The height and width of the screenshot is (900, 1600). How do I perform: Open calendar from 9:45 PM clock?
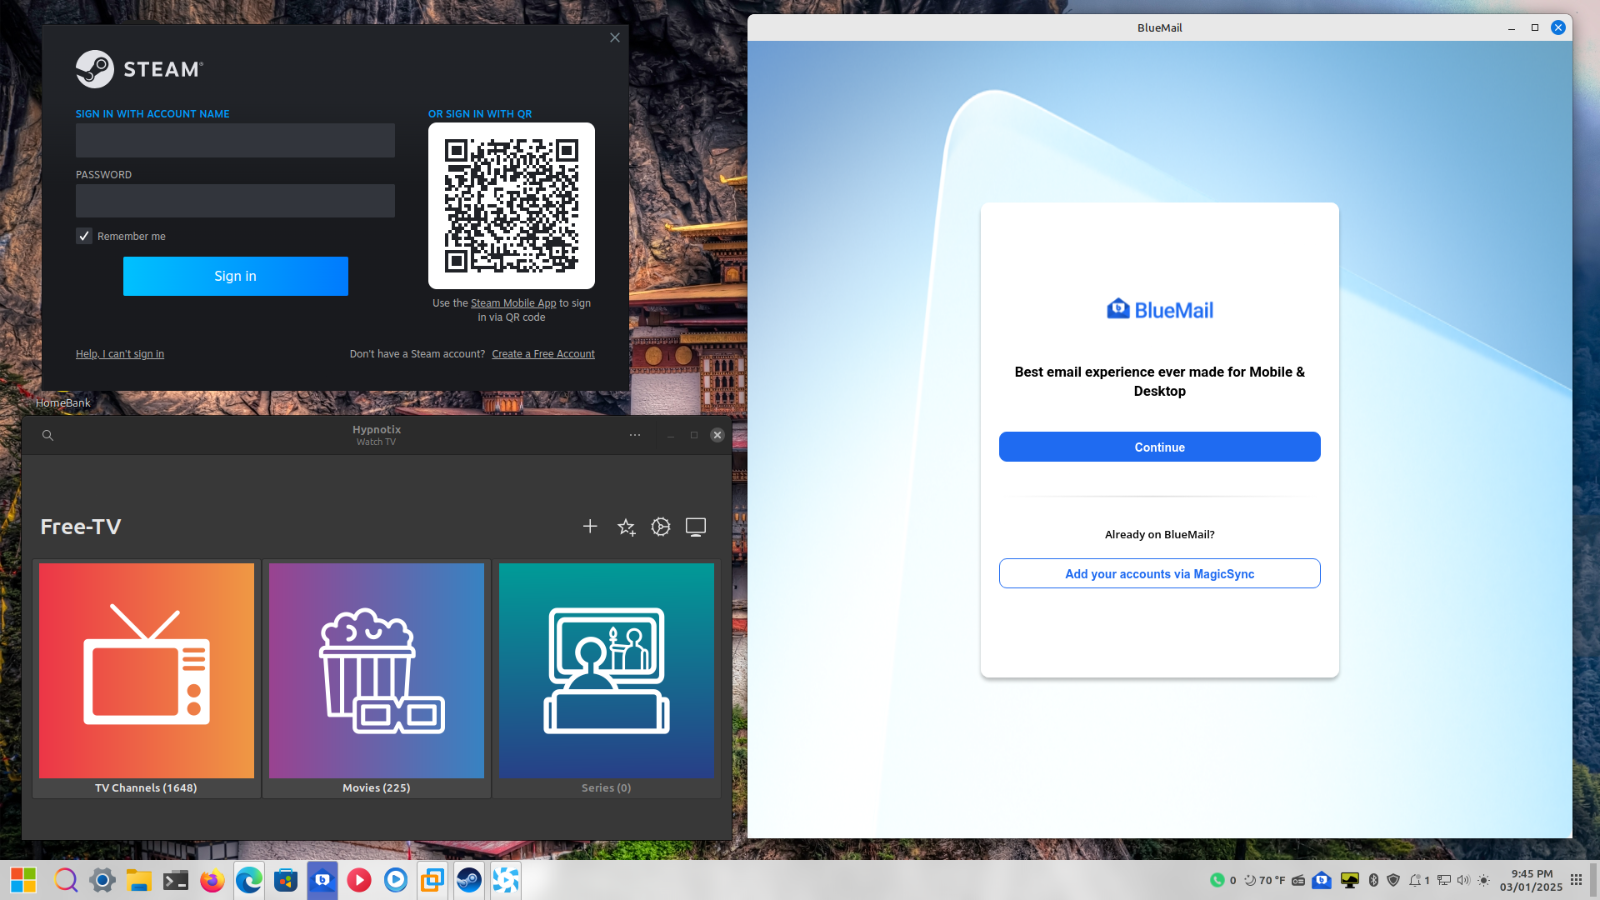coord(1531,880)
